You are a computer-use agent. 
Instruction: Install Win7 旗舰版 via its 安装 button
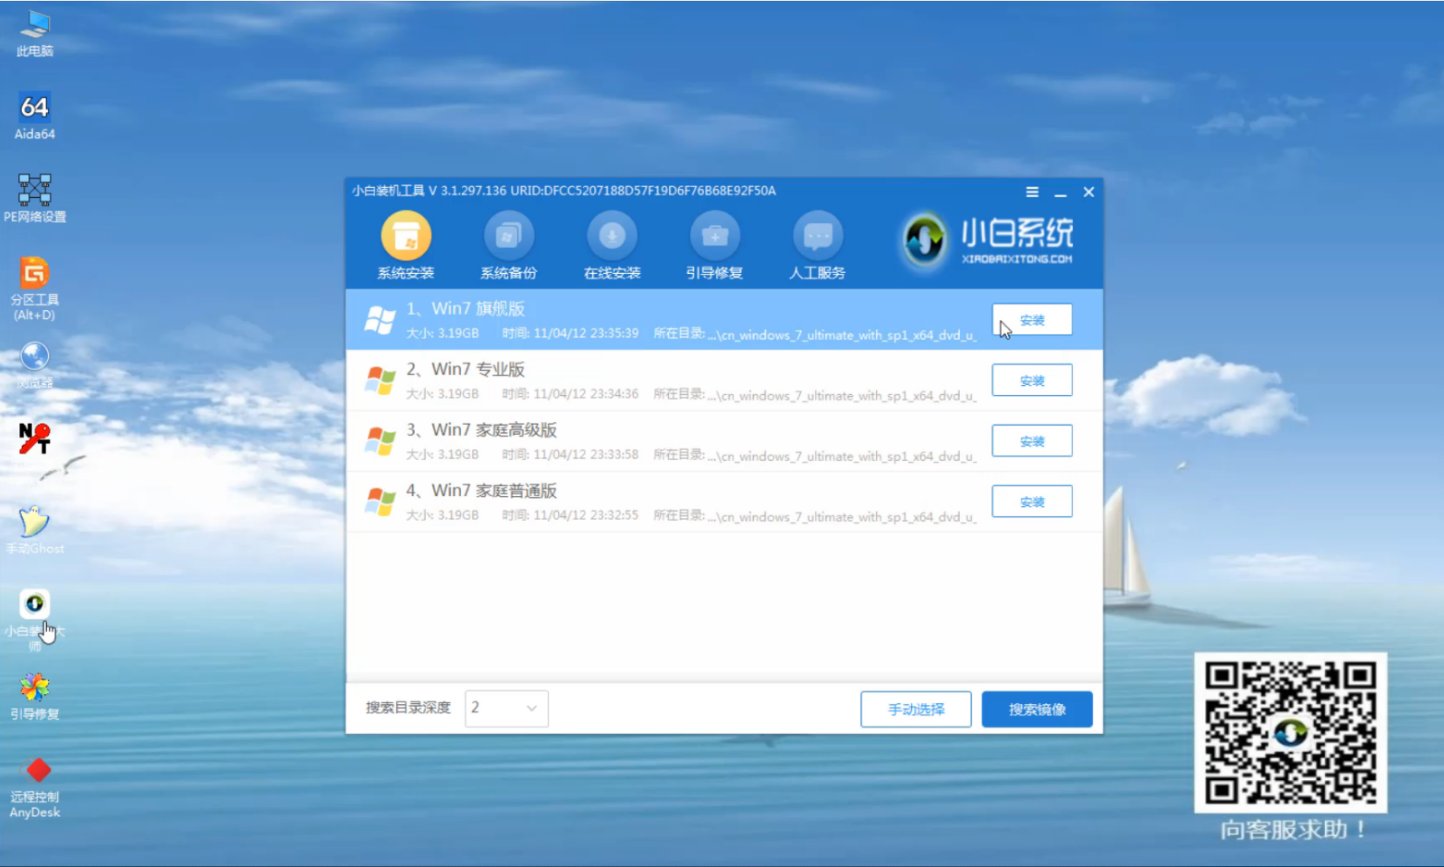1031,319
